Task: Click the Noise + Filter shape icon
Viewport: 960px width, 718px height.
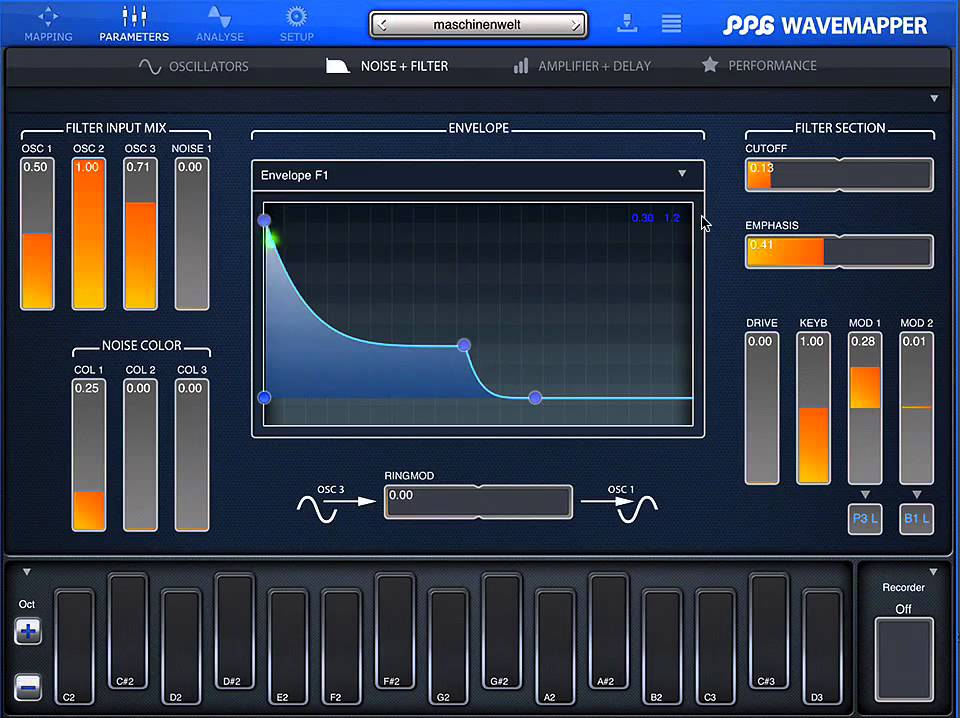Action: (x=337, y=65)
